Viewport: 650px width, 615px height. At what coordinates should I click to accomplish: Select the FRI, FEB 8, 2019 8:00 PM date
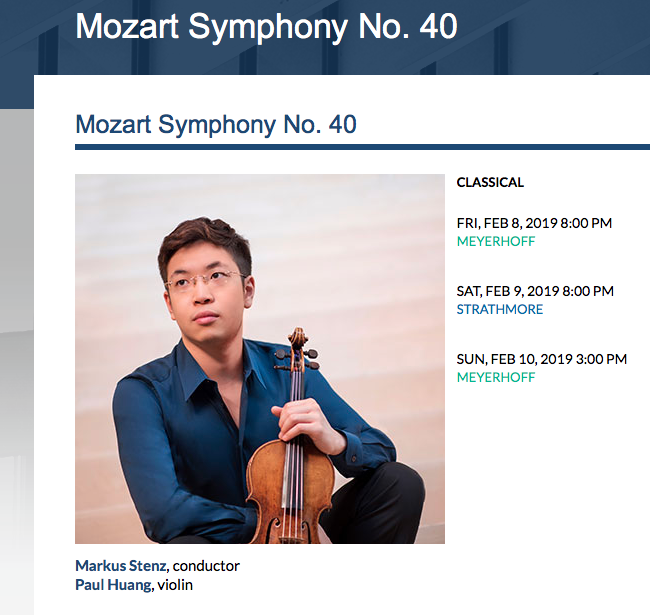(534, 223)
